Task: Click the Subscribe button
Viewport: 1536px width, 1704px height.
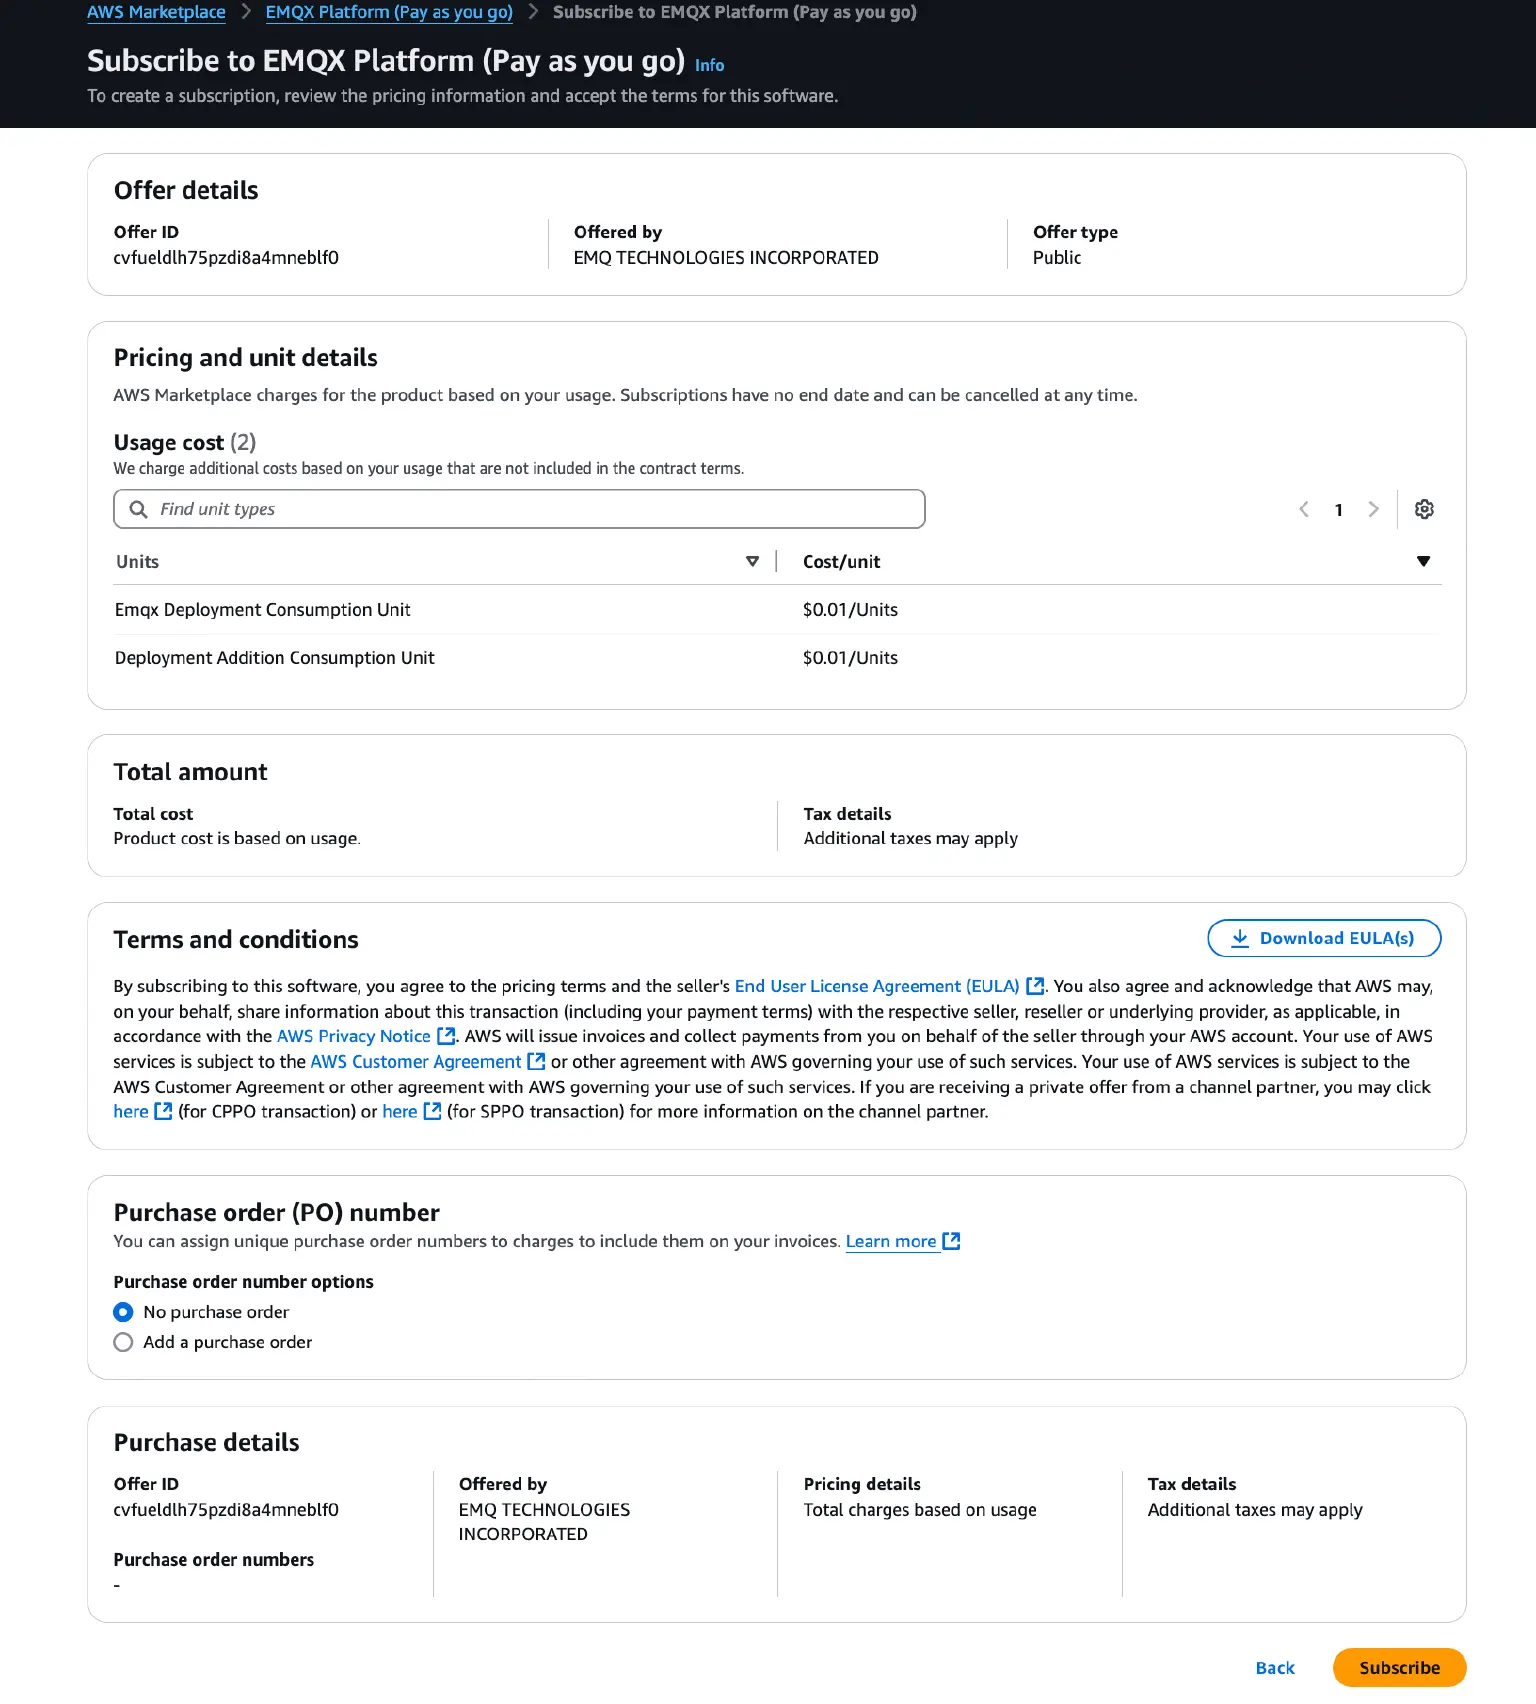Action: point(1399,1667)
